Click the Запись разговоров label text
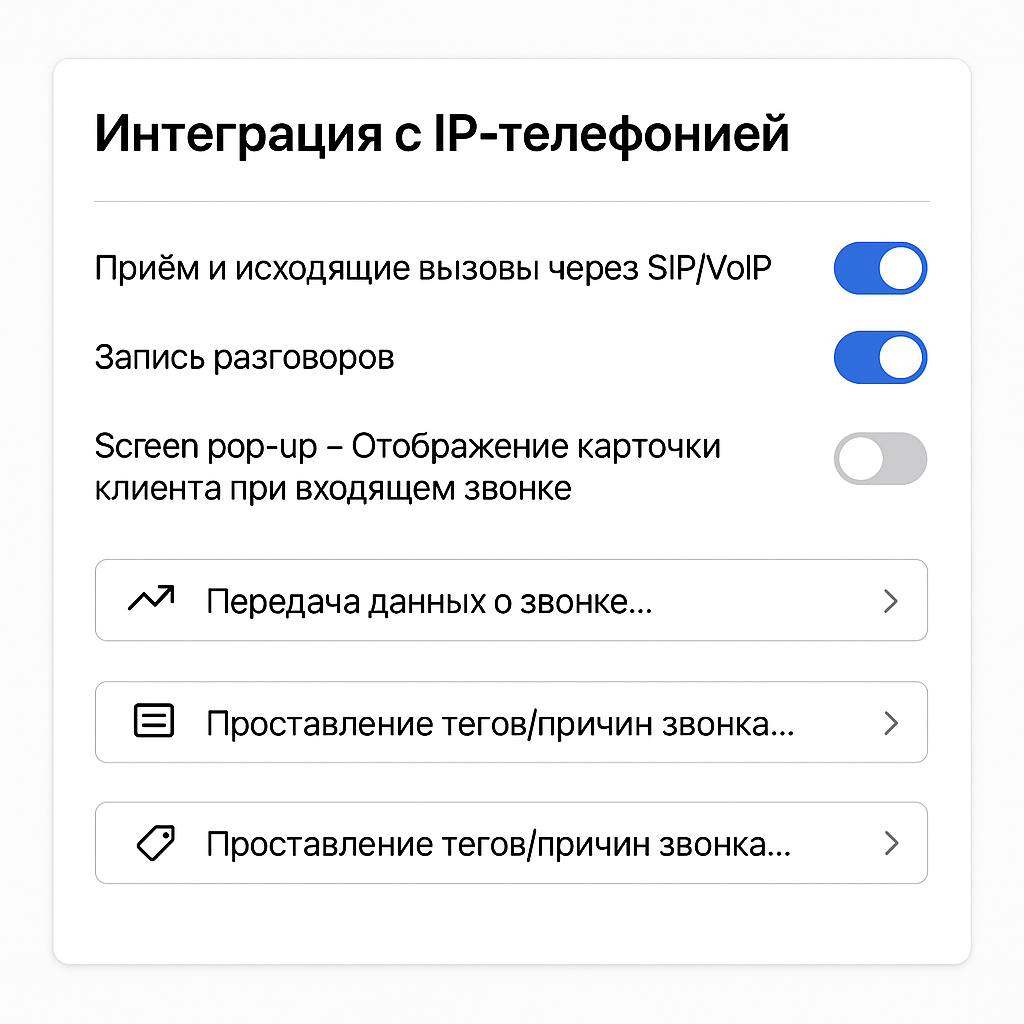Viewport: 1024px width, 1024px height. (244, 358)
